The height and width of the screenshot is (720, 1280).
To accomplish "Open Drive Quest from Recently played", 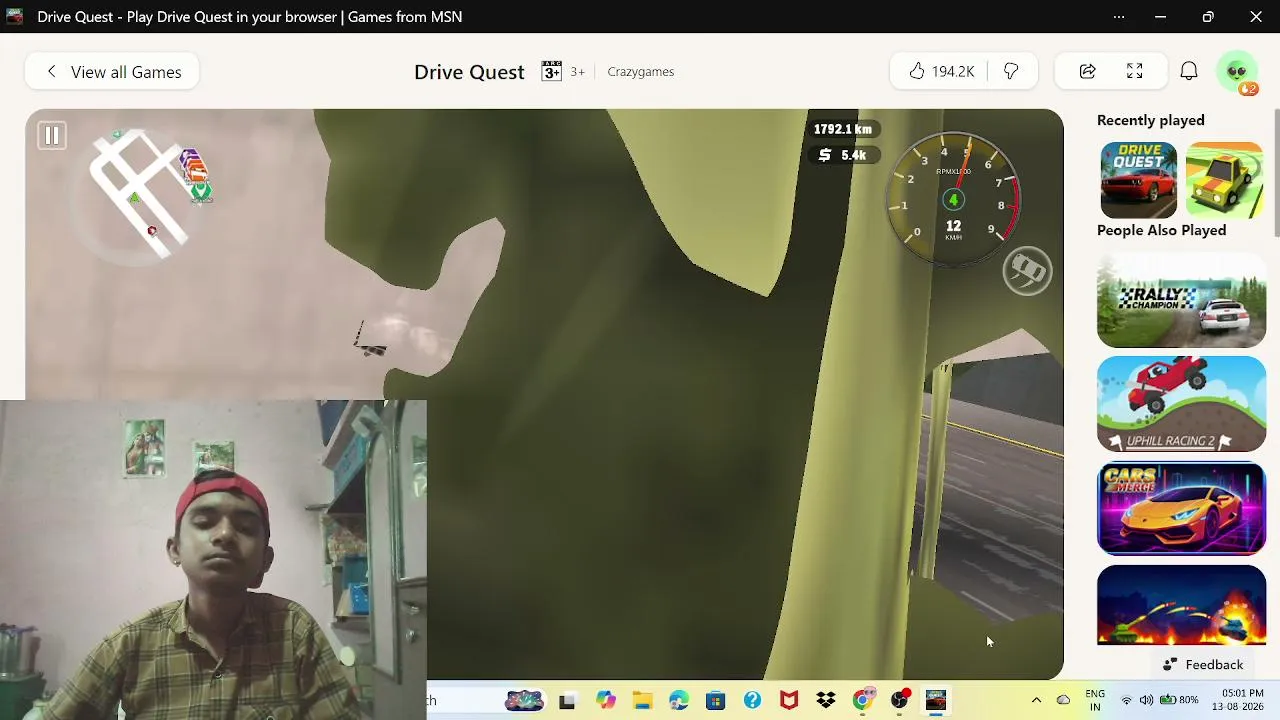I will 1138,180.
